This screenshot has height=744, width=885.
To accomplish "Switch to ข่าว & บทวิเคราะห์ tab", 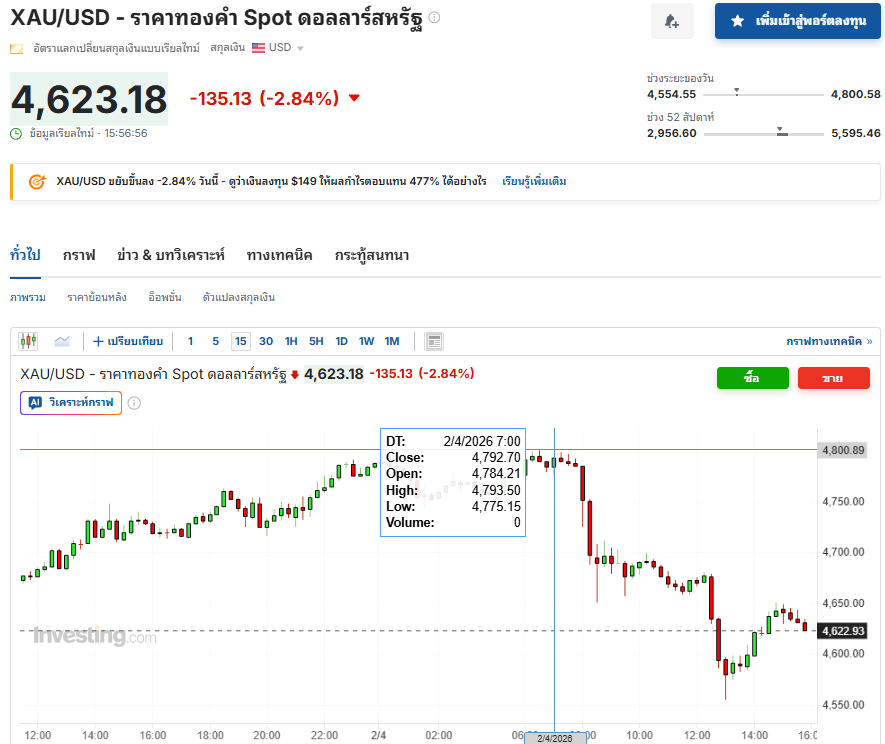I will click(170, 255).
